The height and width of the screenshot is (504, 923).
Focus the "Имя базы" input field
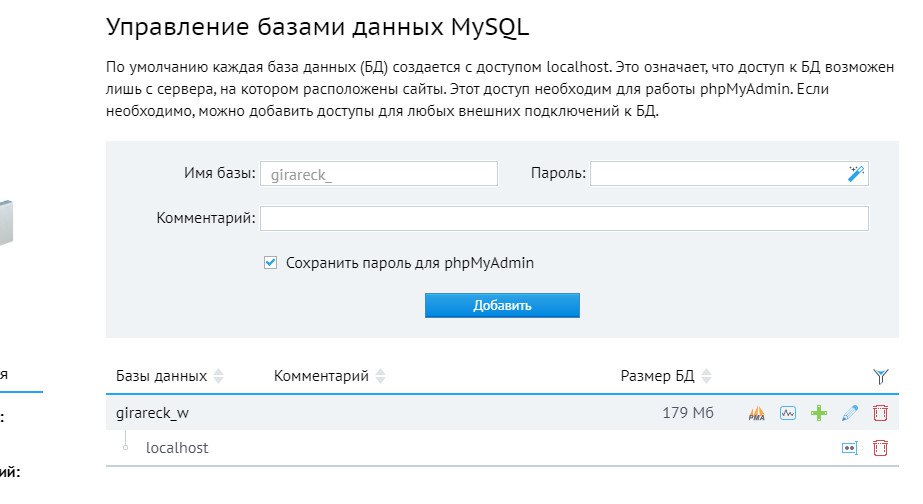tap(379, 174)
